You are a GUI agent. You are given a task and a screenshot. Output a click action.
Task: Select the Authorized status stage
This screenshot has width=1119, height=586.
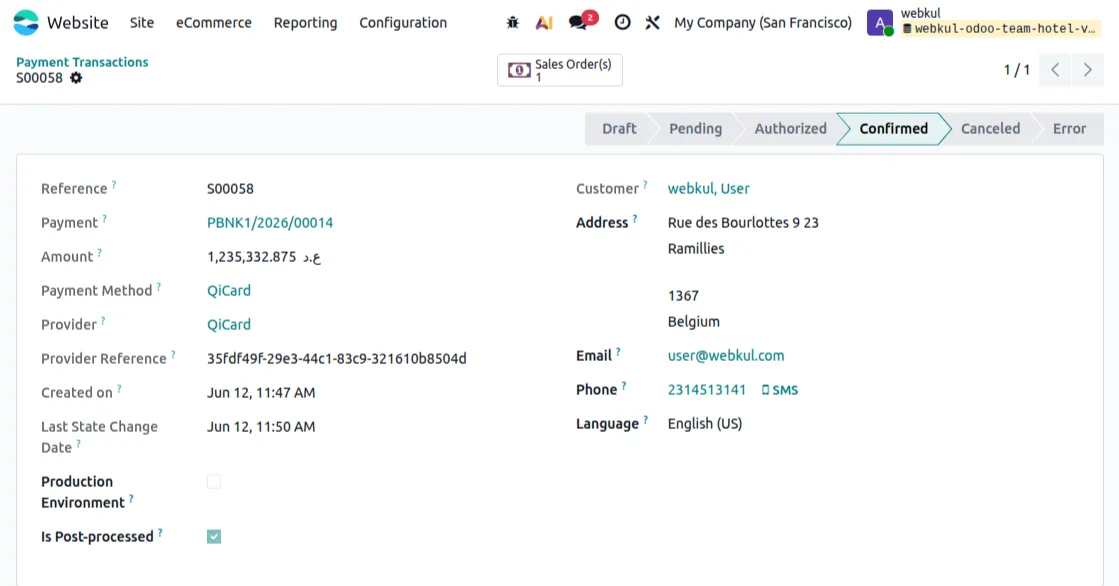(x=790, y=128)
